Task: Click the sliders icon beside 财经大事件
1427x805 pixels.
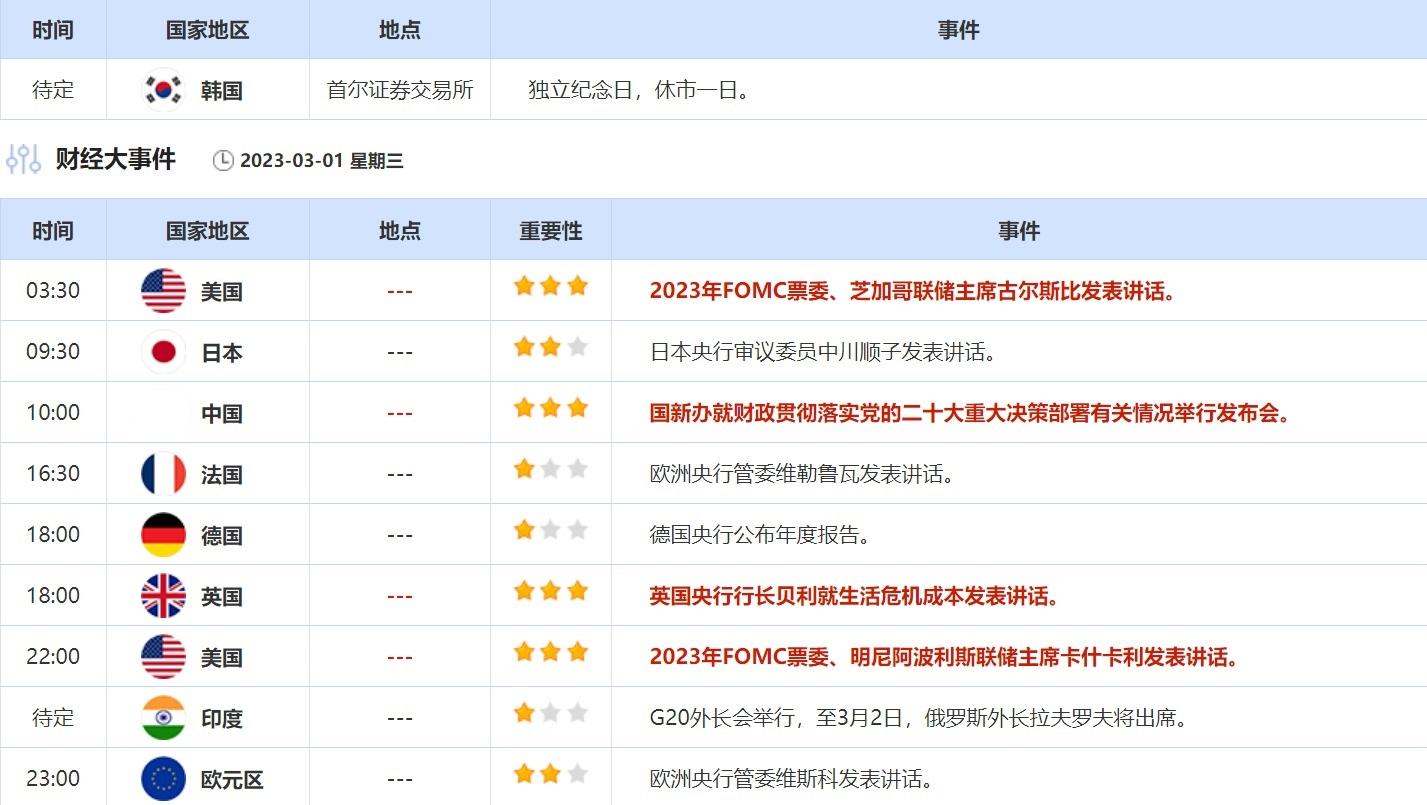Action: [x=23, y=159]
